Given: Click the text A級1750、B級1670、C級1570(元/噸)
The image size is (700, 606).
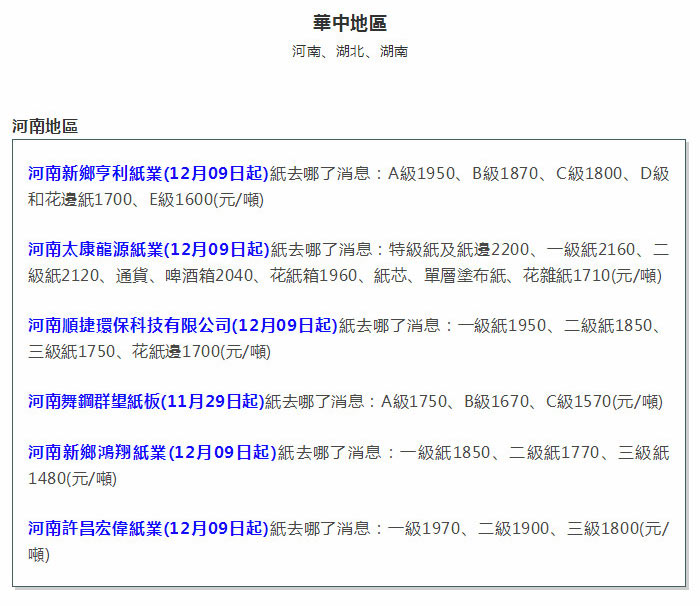Looking at the screenshot, I should (521, 401).
